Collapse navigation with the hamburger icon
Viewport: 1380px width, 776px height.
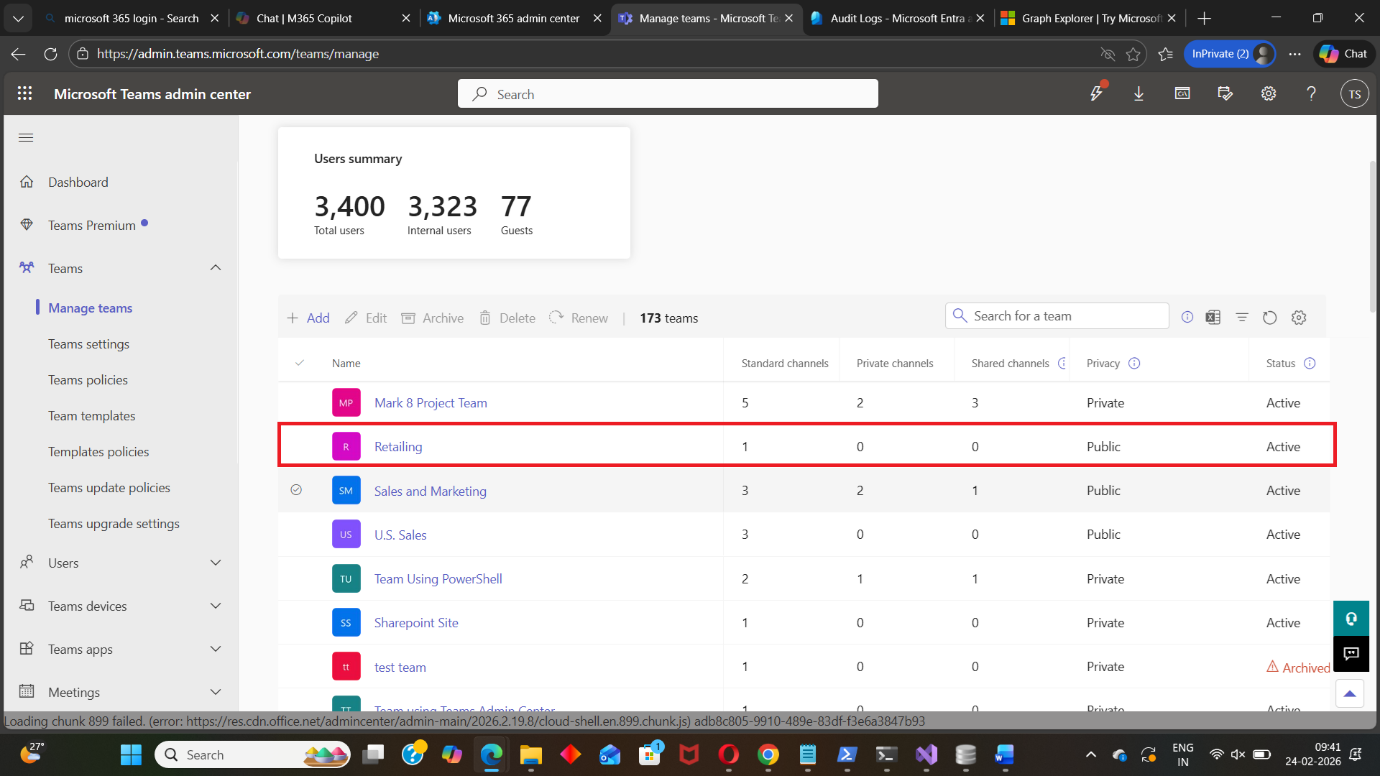click(26, 138)
